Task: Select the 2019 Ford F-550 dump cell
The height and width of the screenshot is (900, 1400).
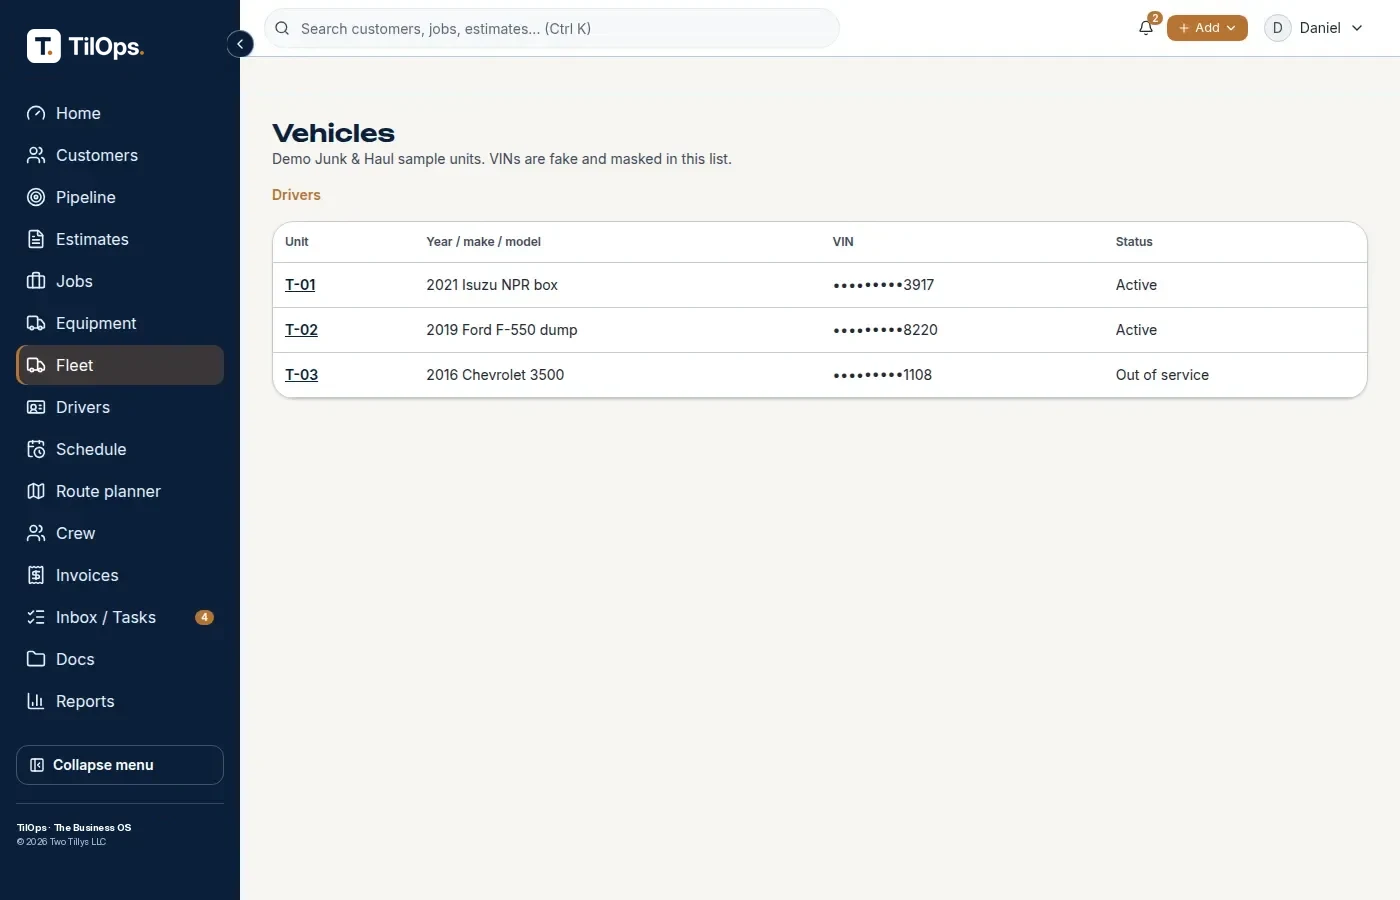Action: tap(502, 330)
